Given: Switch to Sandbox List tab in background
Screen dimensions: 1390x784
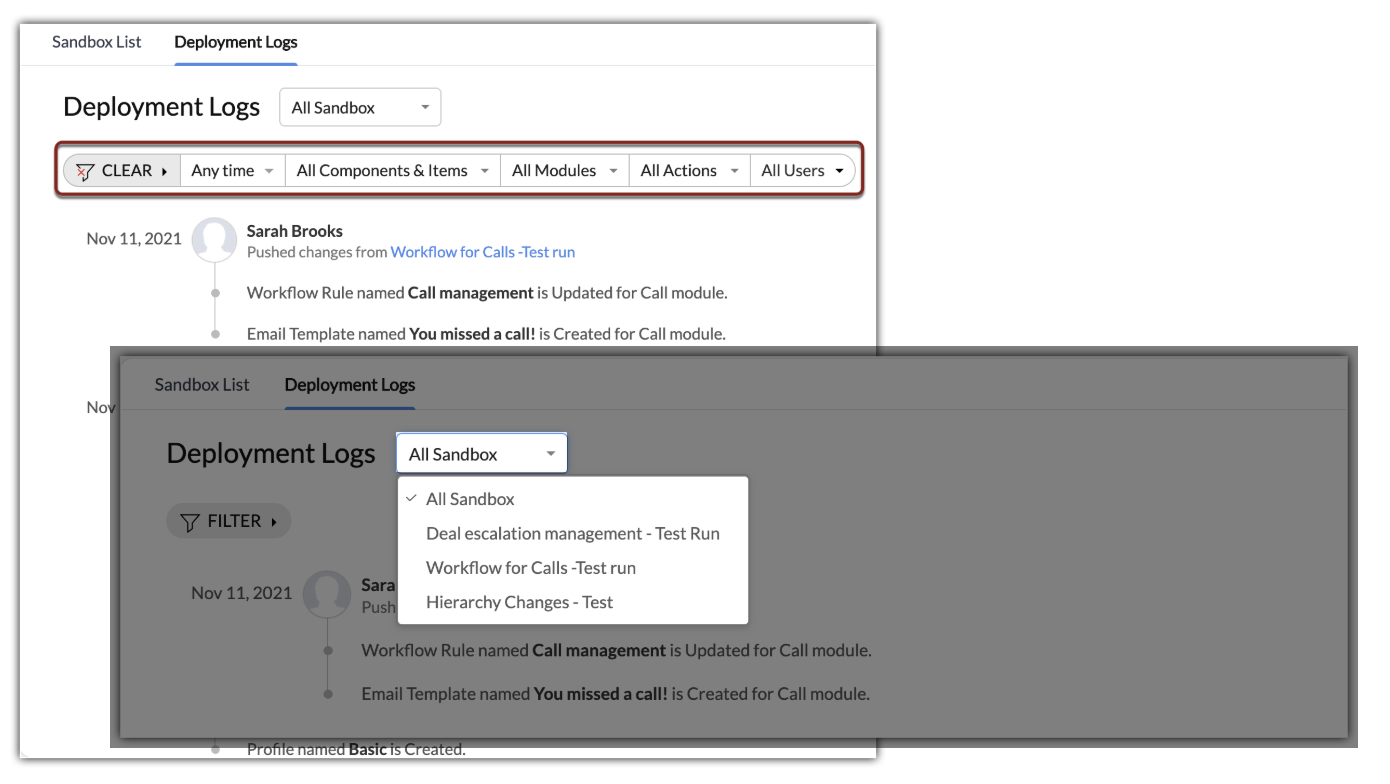Looking at the screenshot, I should (97, 42).
